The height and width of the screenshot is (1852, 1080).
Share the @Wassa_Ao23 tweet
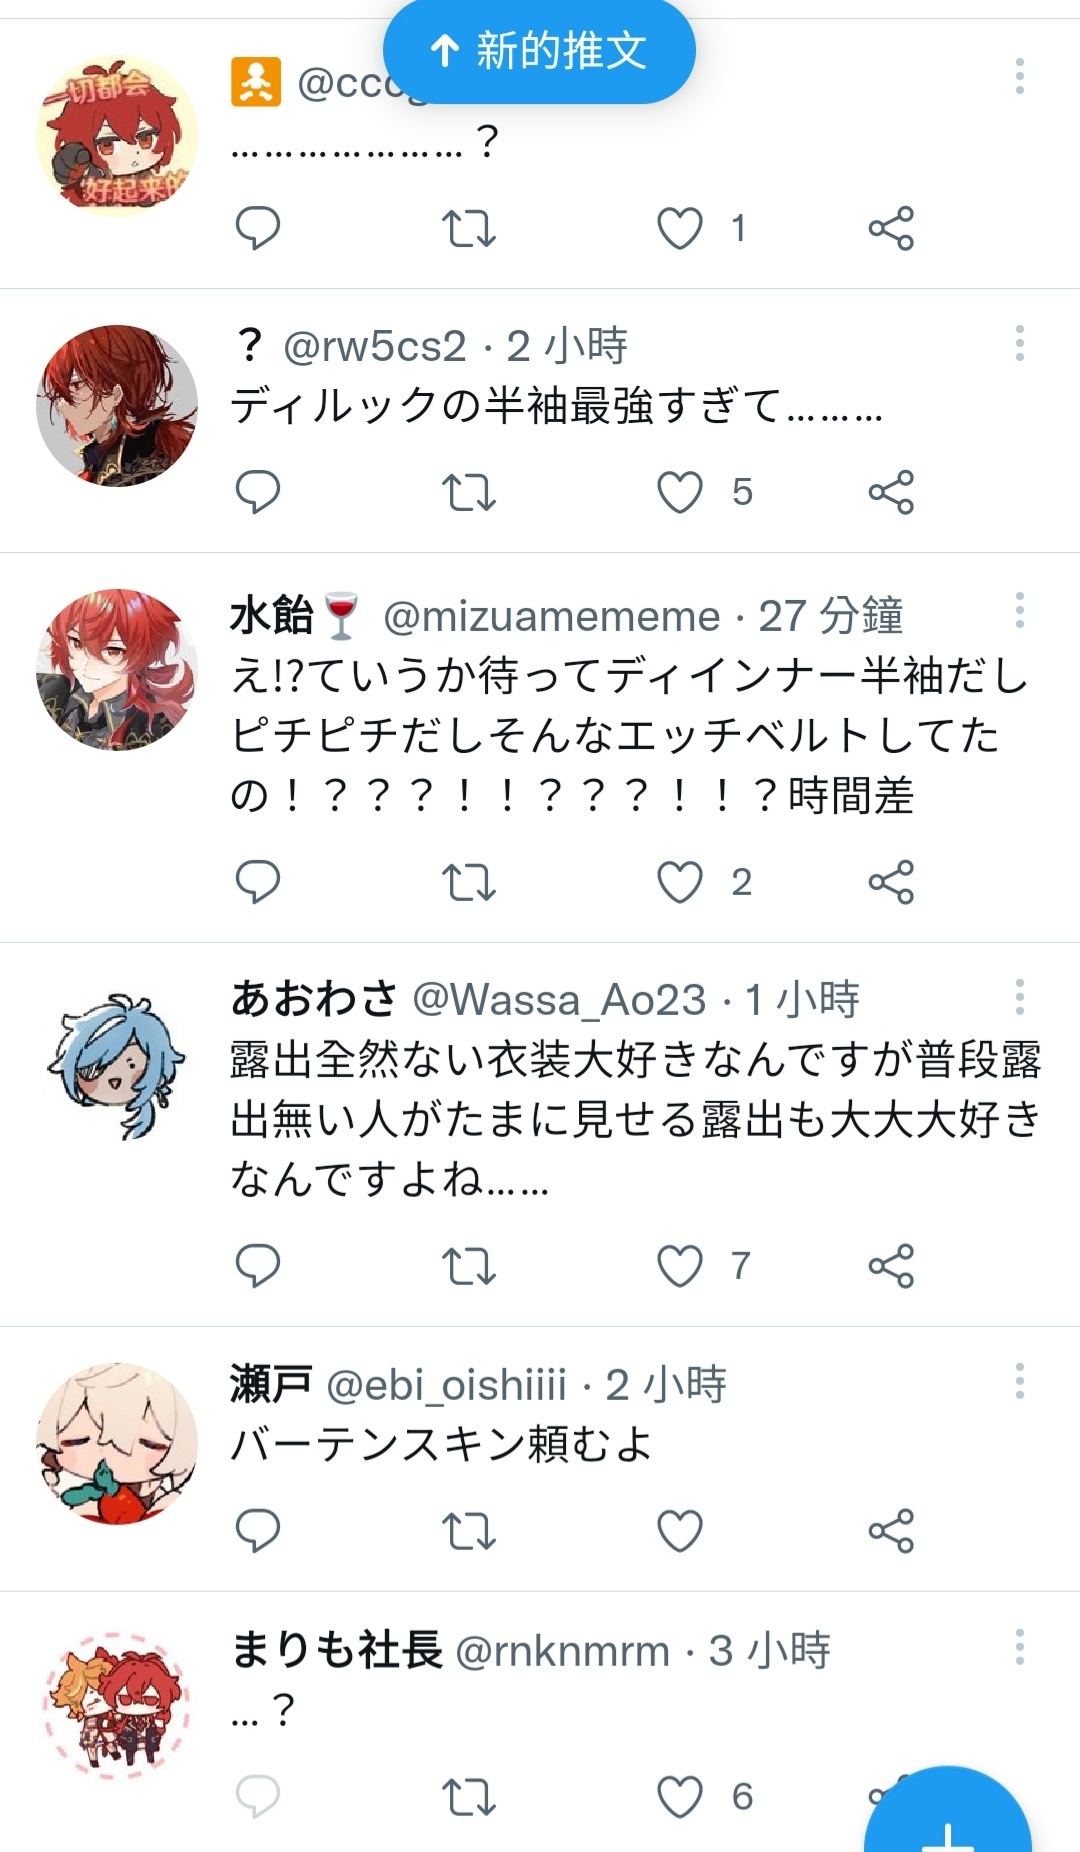pyautogui.click(x=891, y=1266)
